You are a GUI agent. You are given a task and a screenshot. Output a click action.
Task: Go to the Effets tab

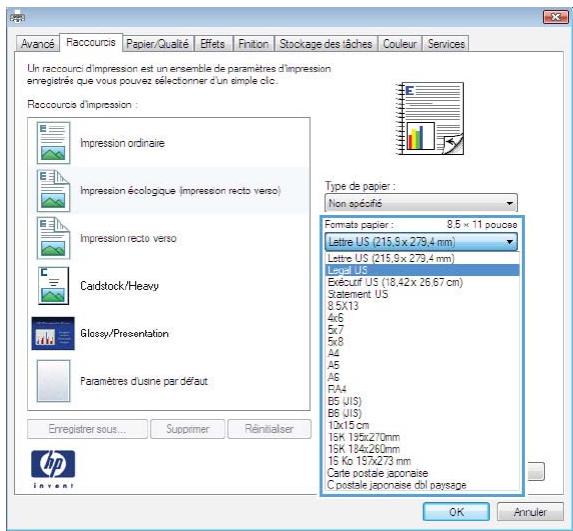click(212, 44)
